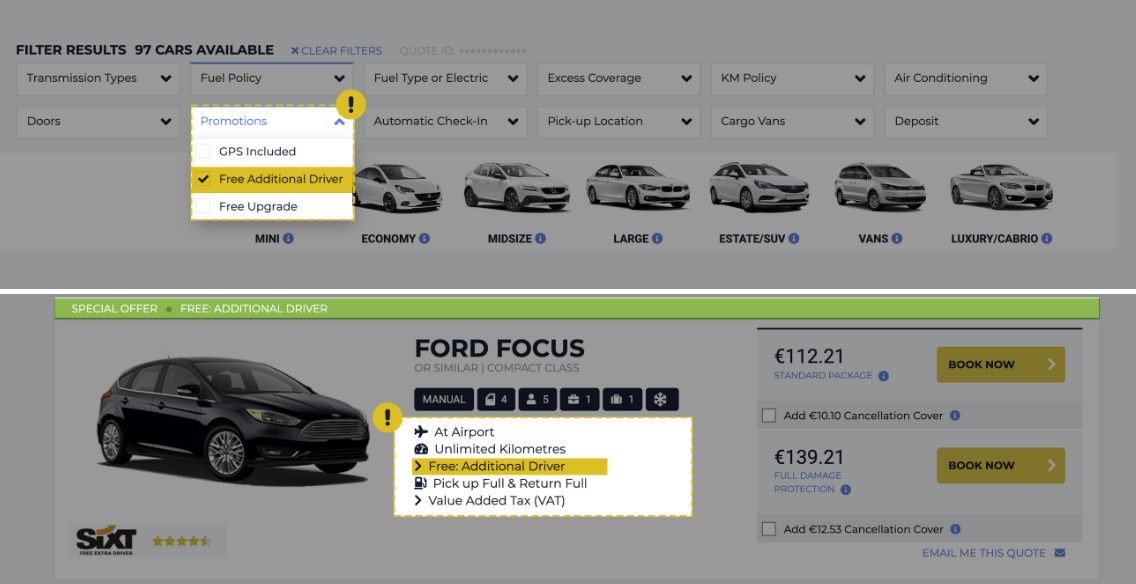
Task: Click the Sixt star rating
Action: [181, 541]
